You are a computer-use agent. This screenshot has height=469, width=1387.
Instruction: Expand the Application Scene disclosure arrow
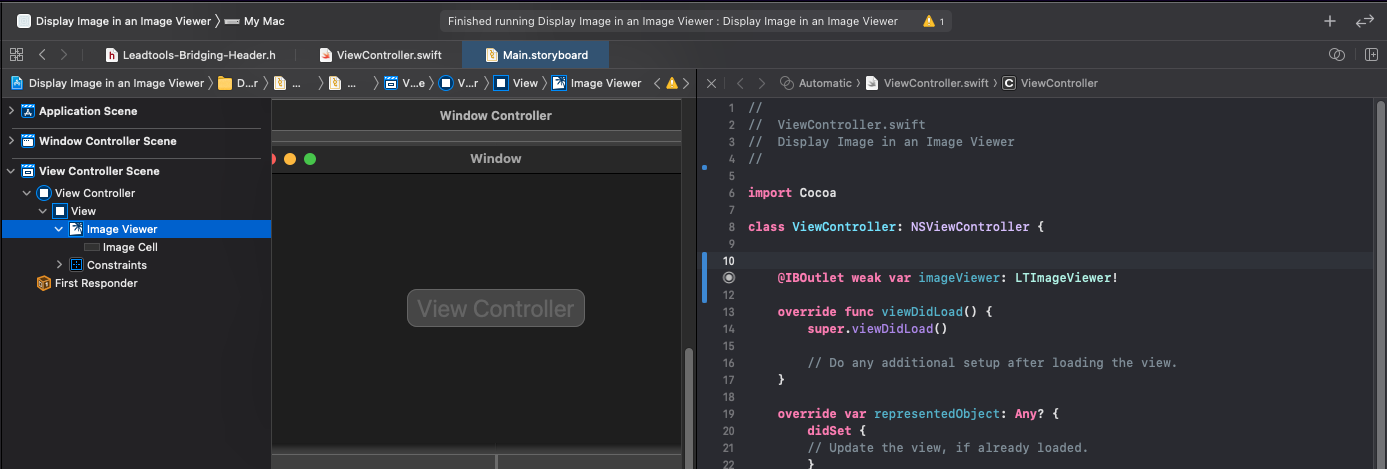(x=12, y=111)
